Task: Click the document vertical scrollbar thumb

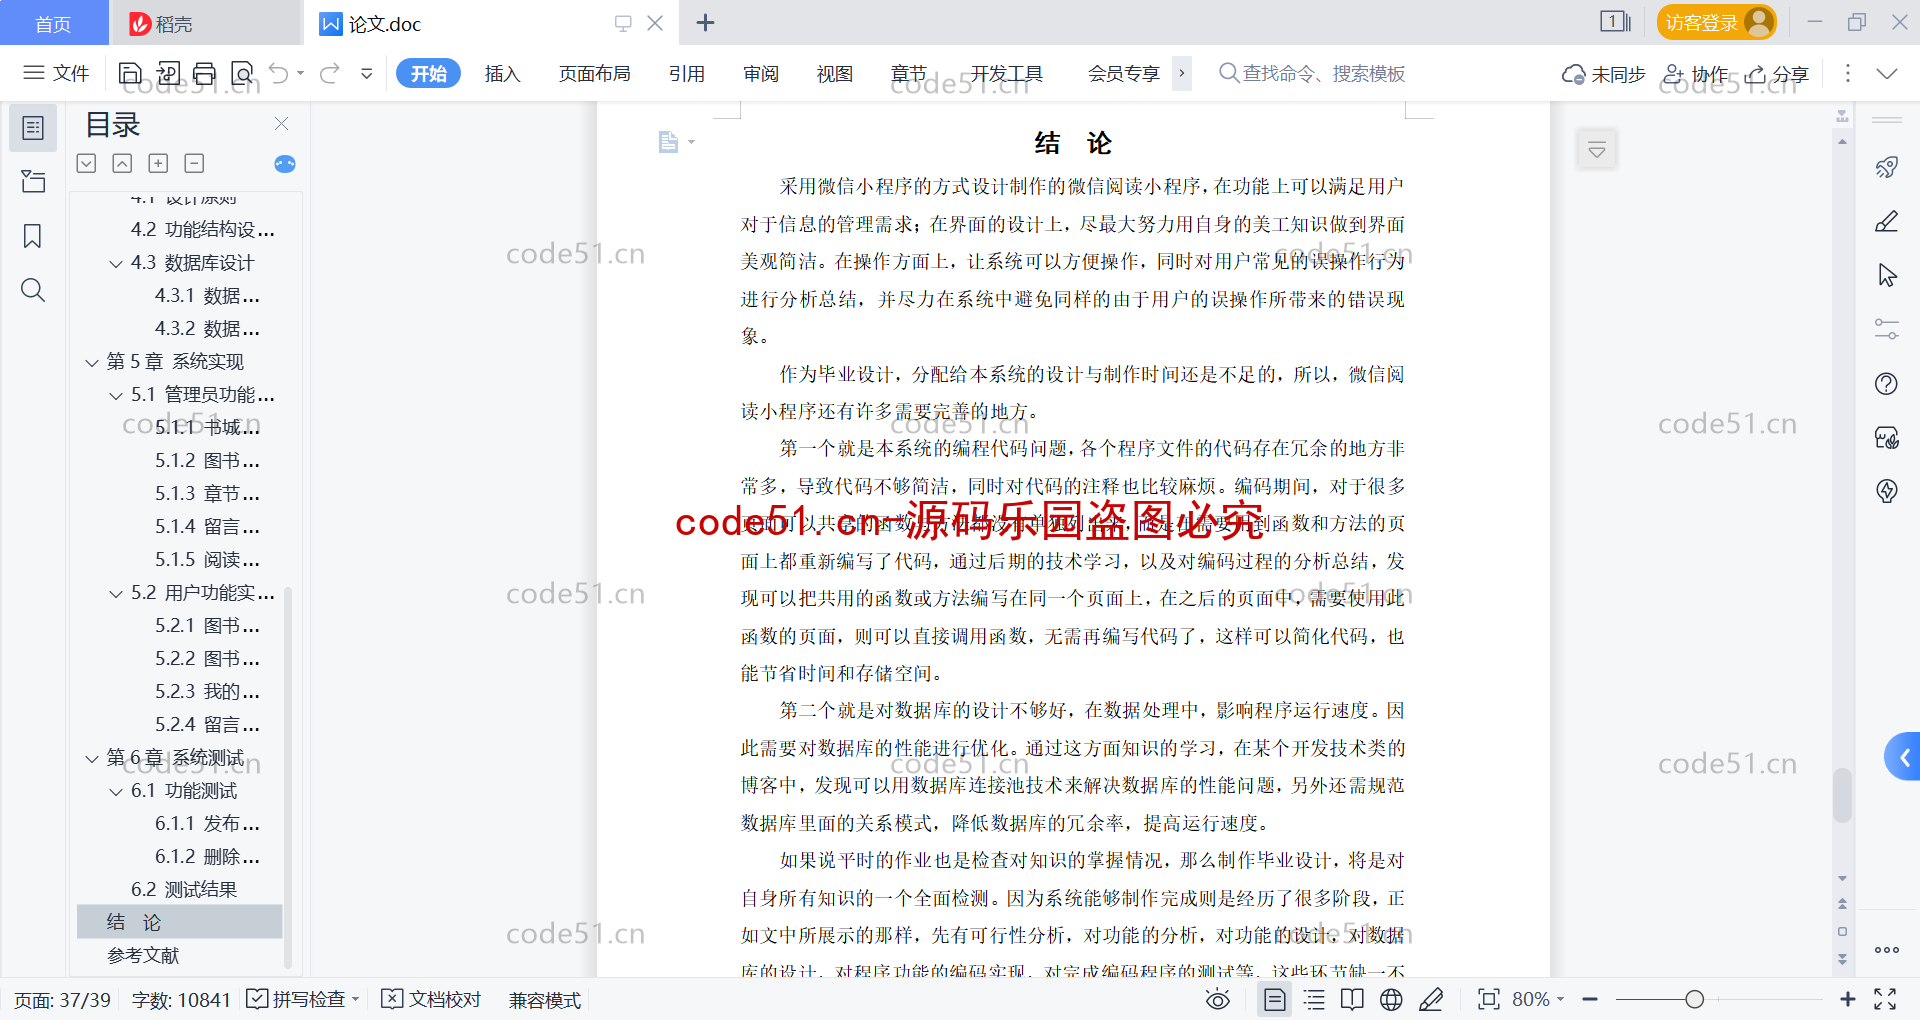Action: point(1842,795)
